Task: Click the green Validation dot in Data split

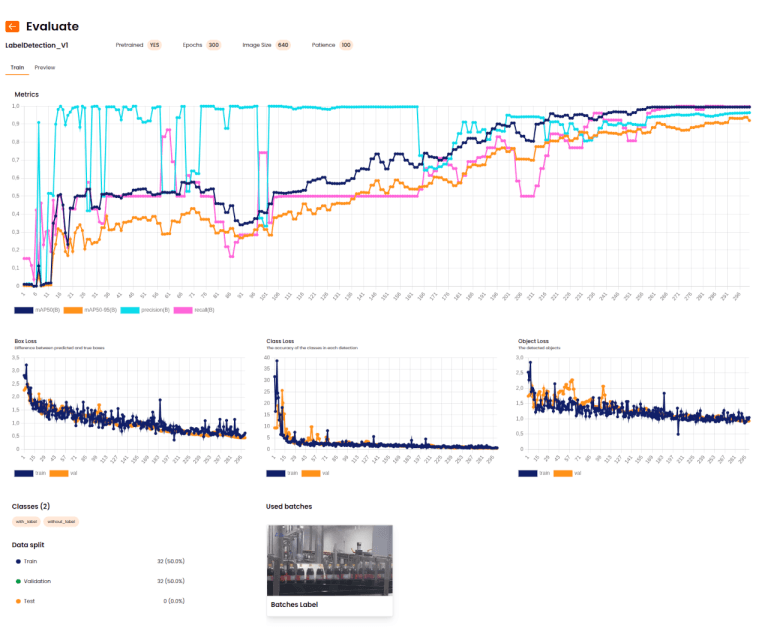Action: [x=18, y=581]
